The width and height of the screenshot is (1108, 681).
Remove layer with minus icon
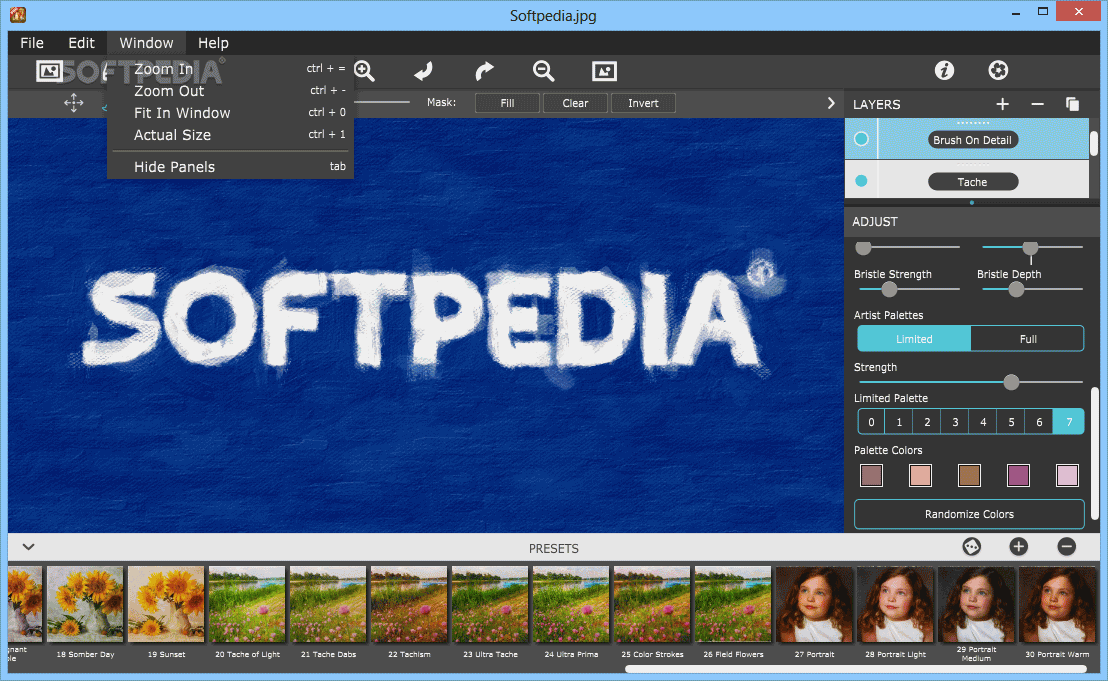point(1037,105)
